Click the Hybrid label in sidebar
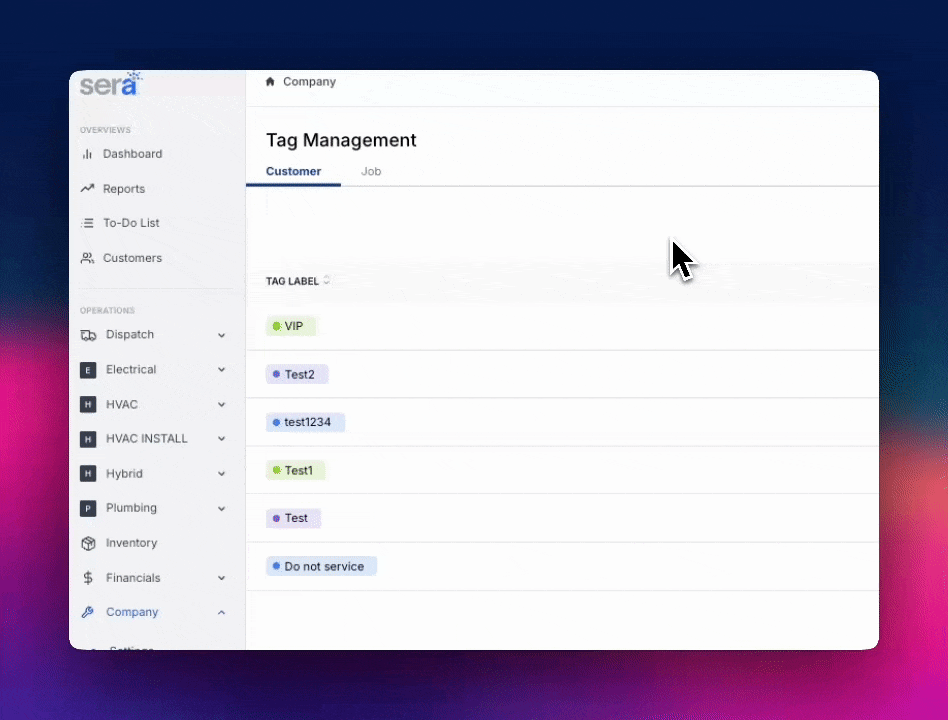The height and width of the screenshot is (720, 948). [x=124, y=473]
